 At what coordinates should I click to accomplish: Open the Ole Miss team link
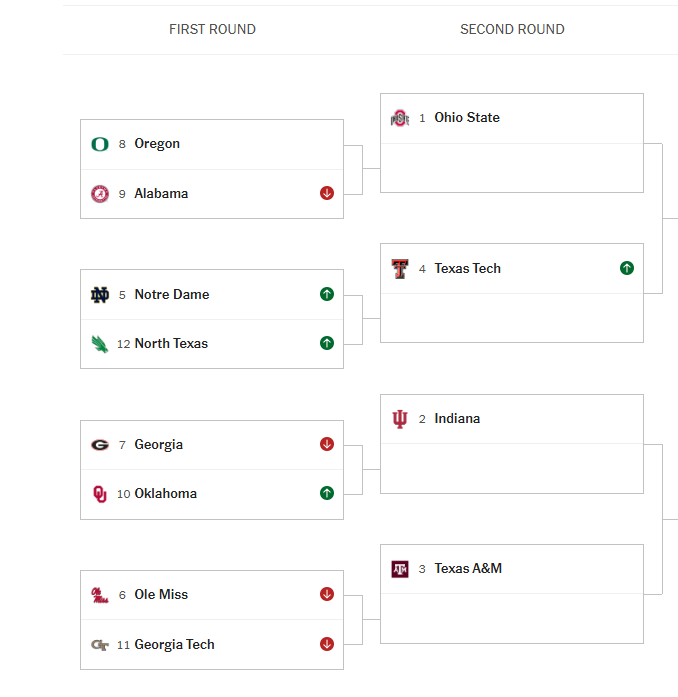[161, 595]
